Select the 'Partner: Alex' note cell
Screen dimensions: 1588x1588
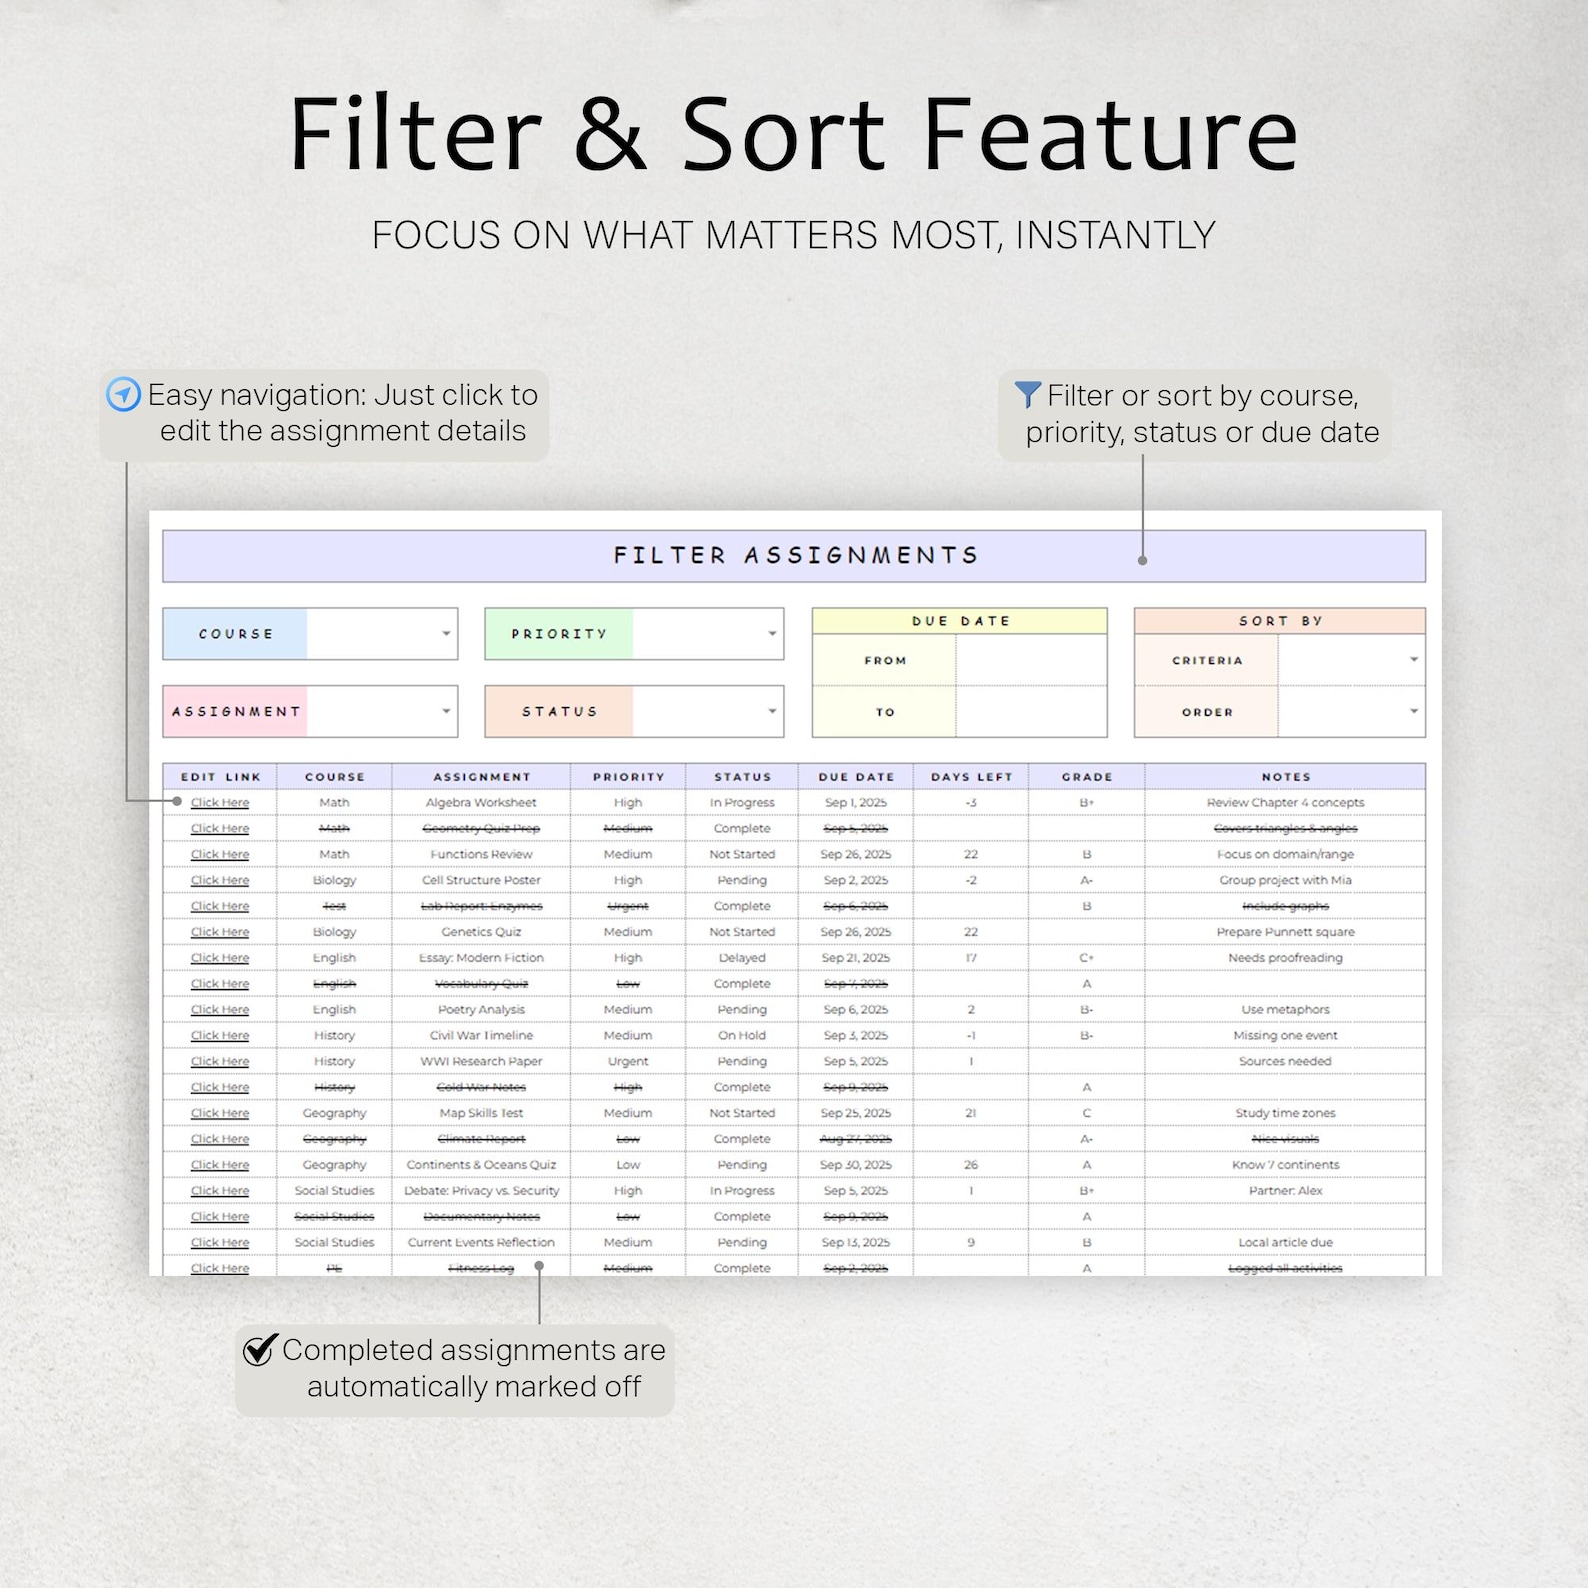(1286, 1191)
